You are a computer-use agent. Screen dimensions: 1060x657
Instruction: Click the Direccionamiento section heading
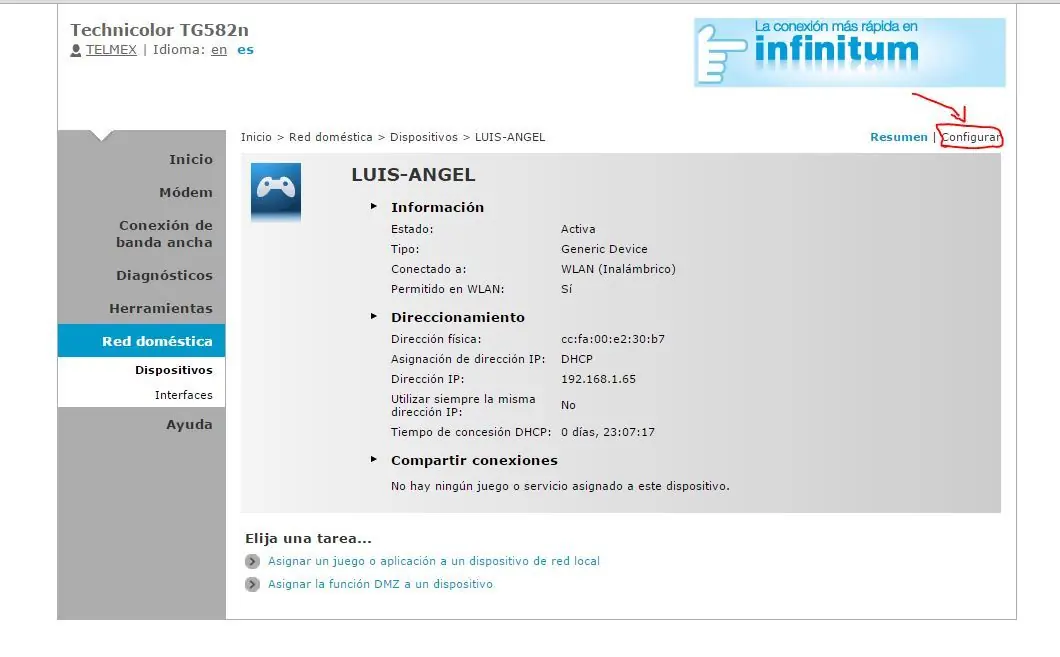[x=458, y=318]
